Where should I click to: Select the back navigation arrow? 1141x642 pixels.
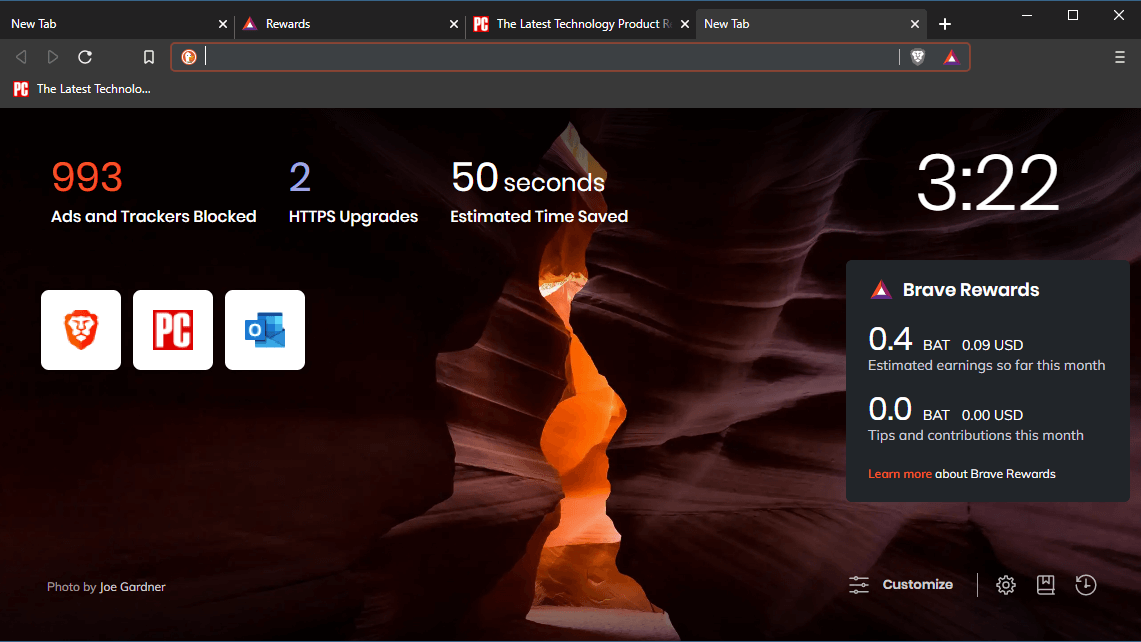click(20, 57)
